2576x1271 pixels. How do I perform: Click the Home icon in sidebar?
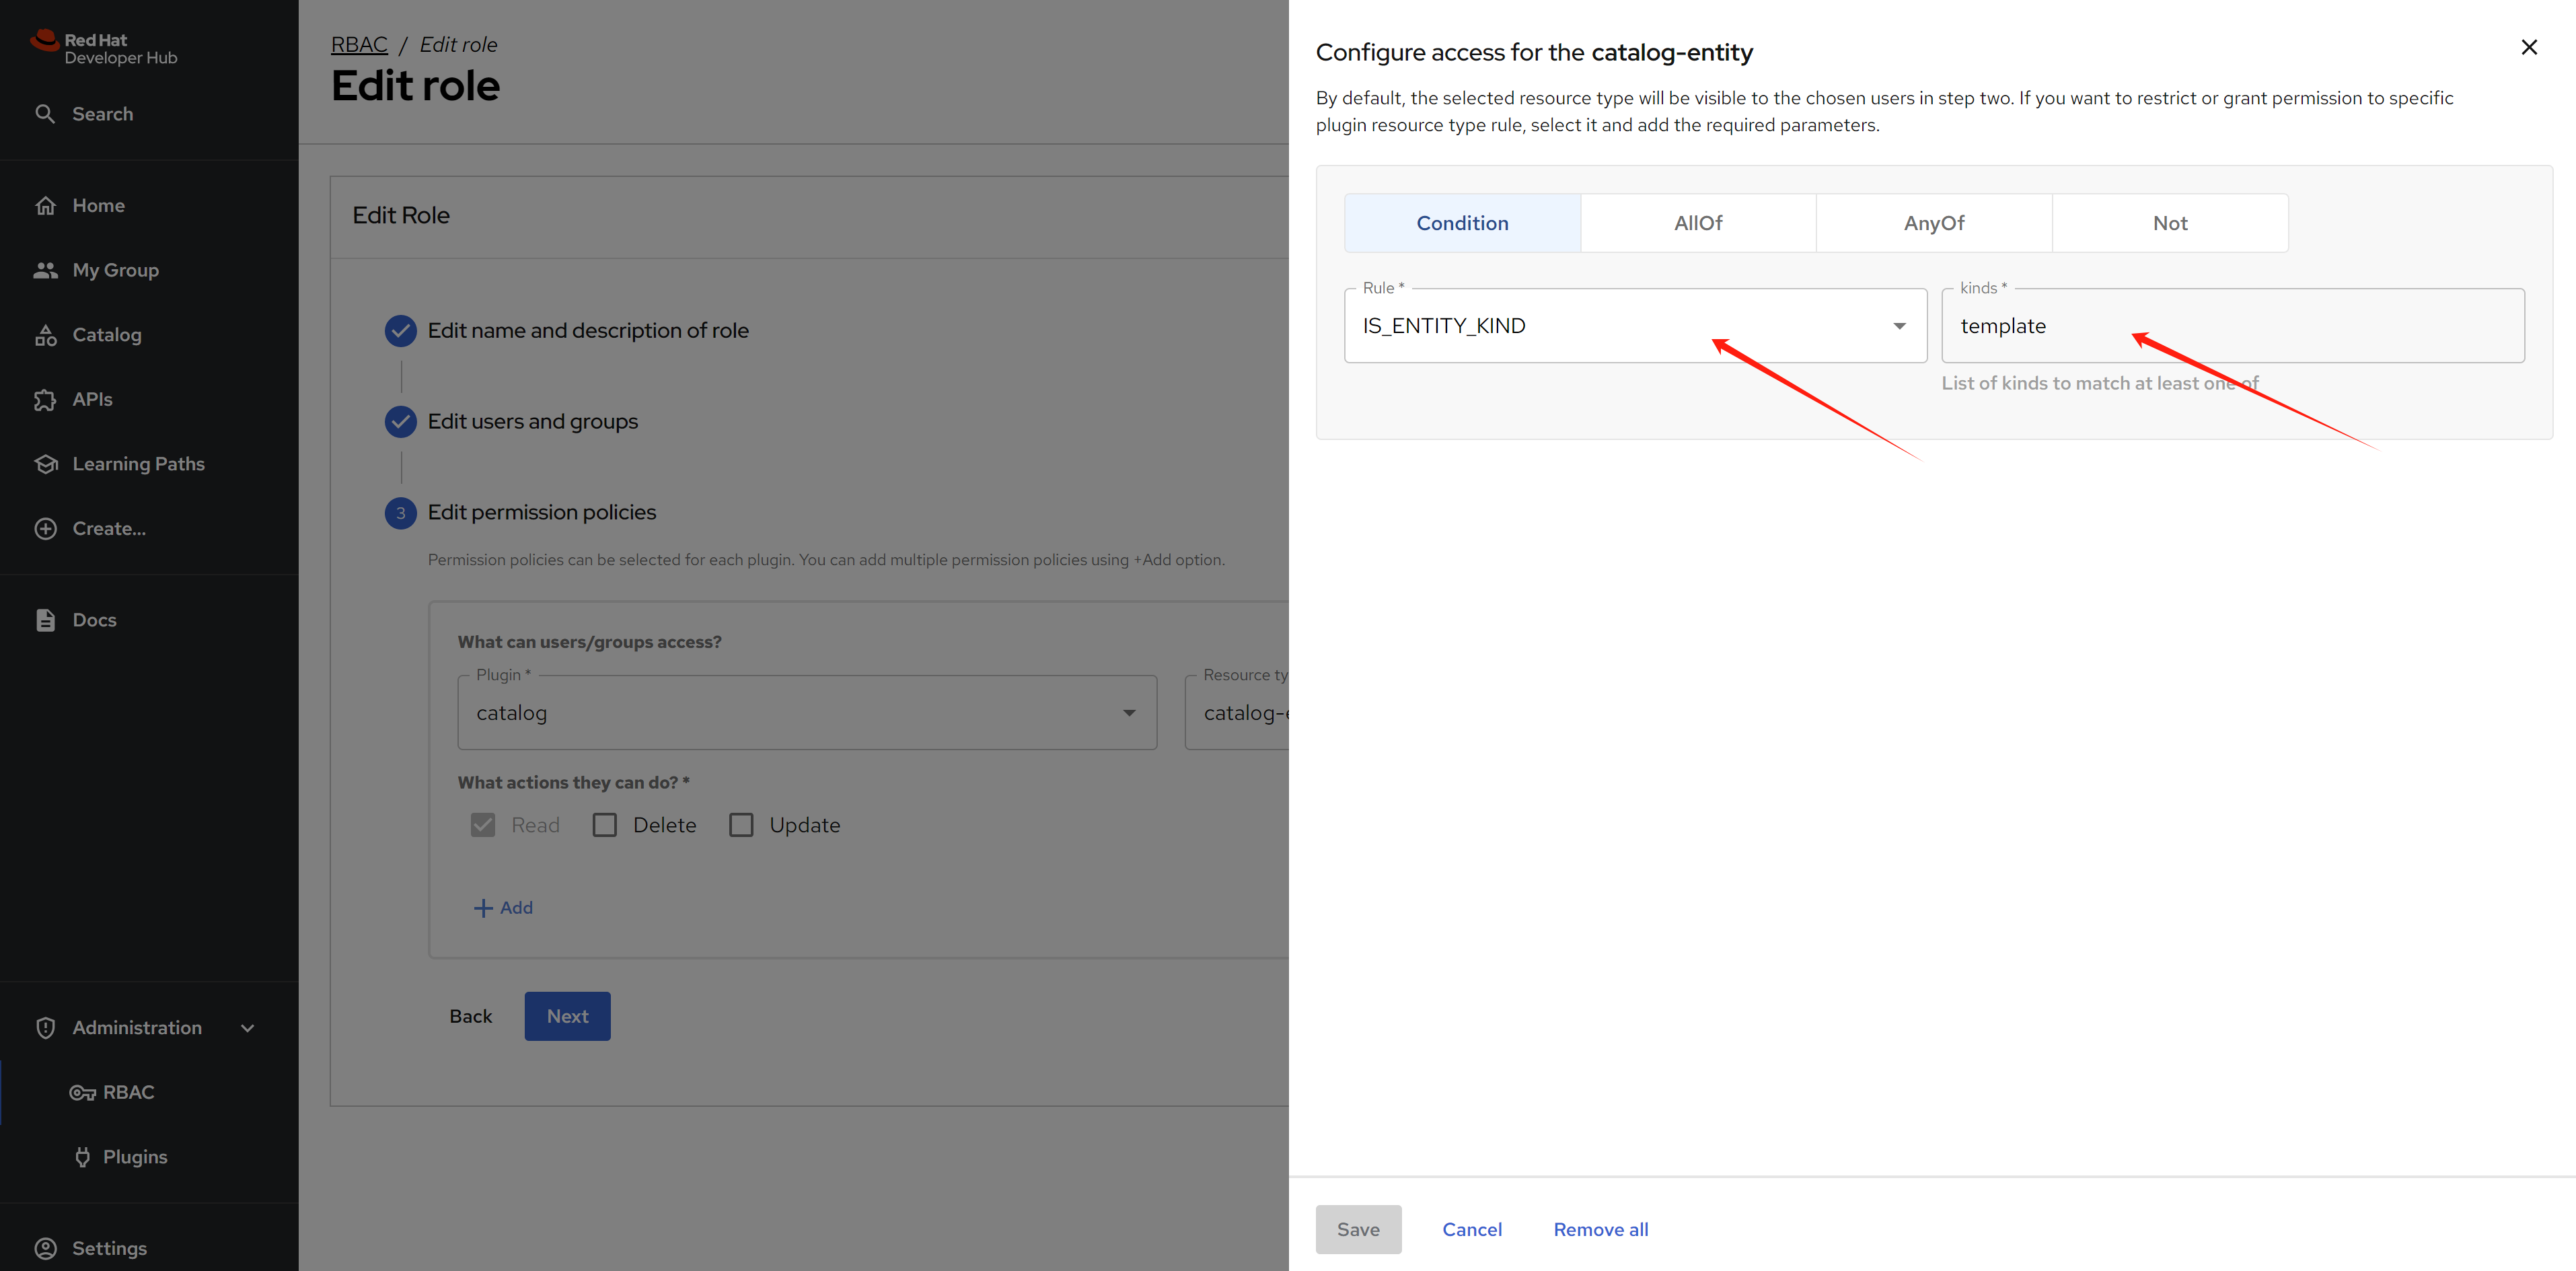[x=46, y=206]
